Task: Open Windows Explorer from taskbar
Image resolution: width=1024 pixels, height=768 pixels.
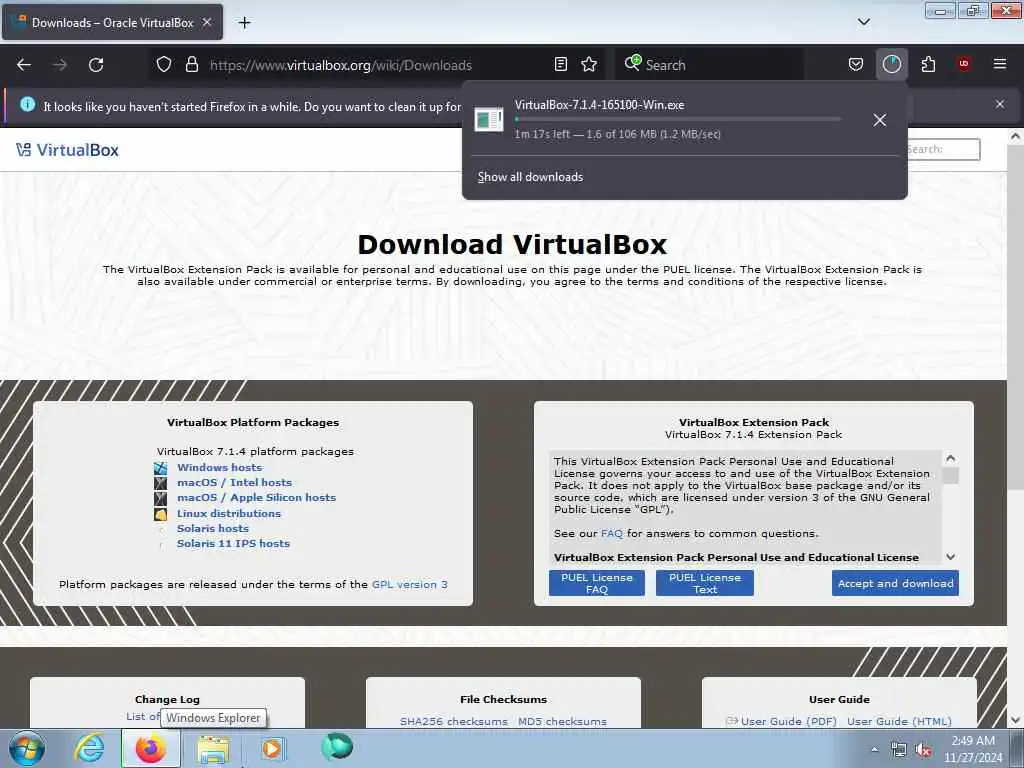Action: (x=213, y=750)
